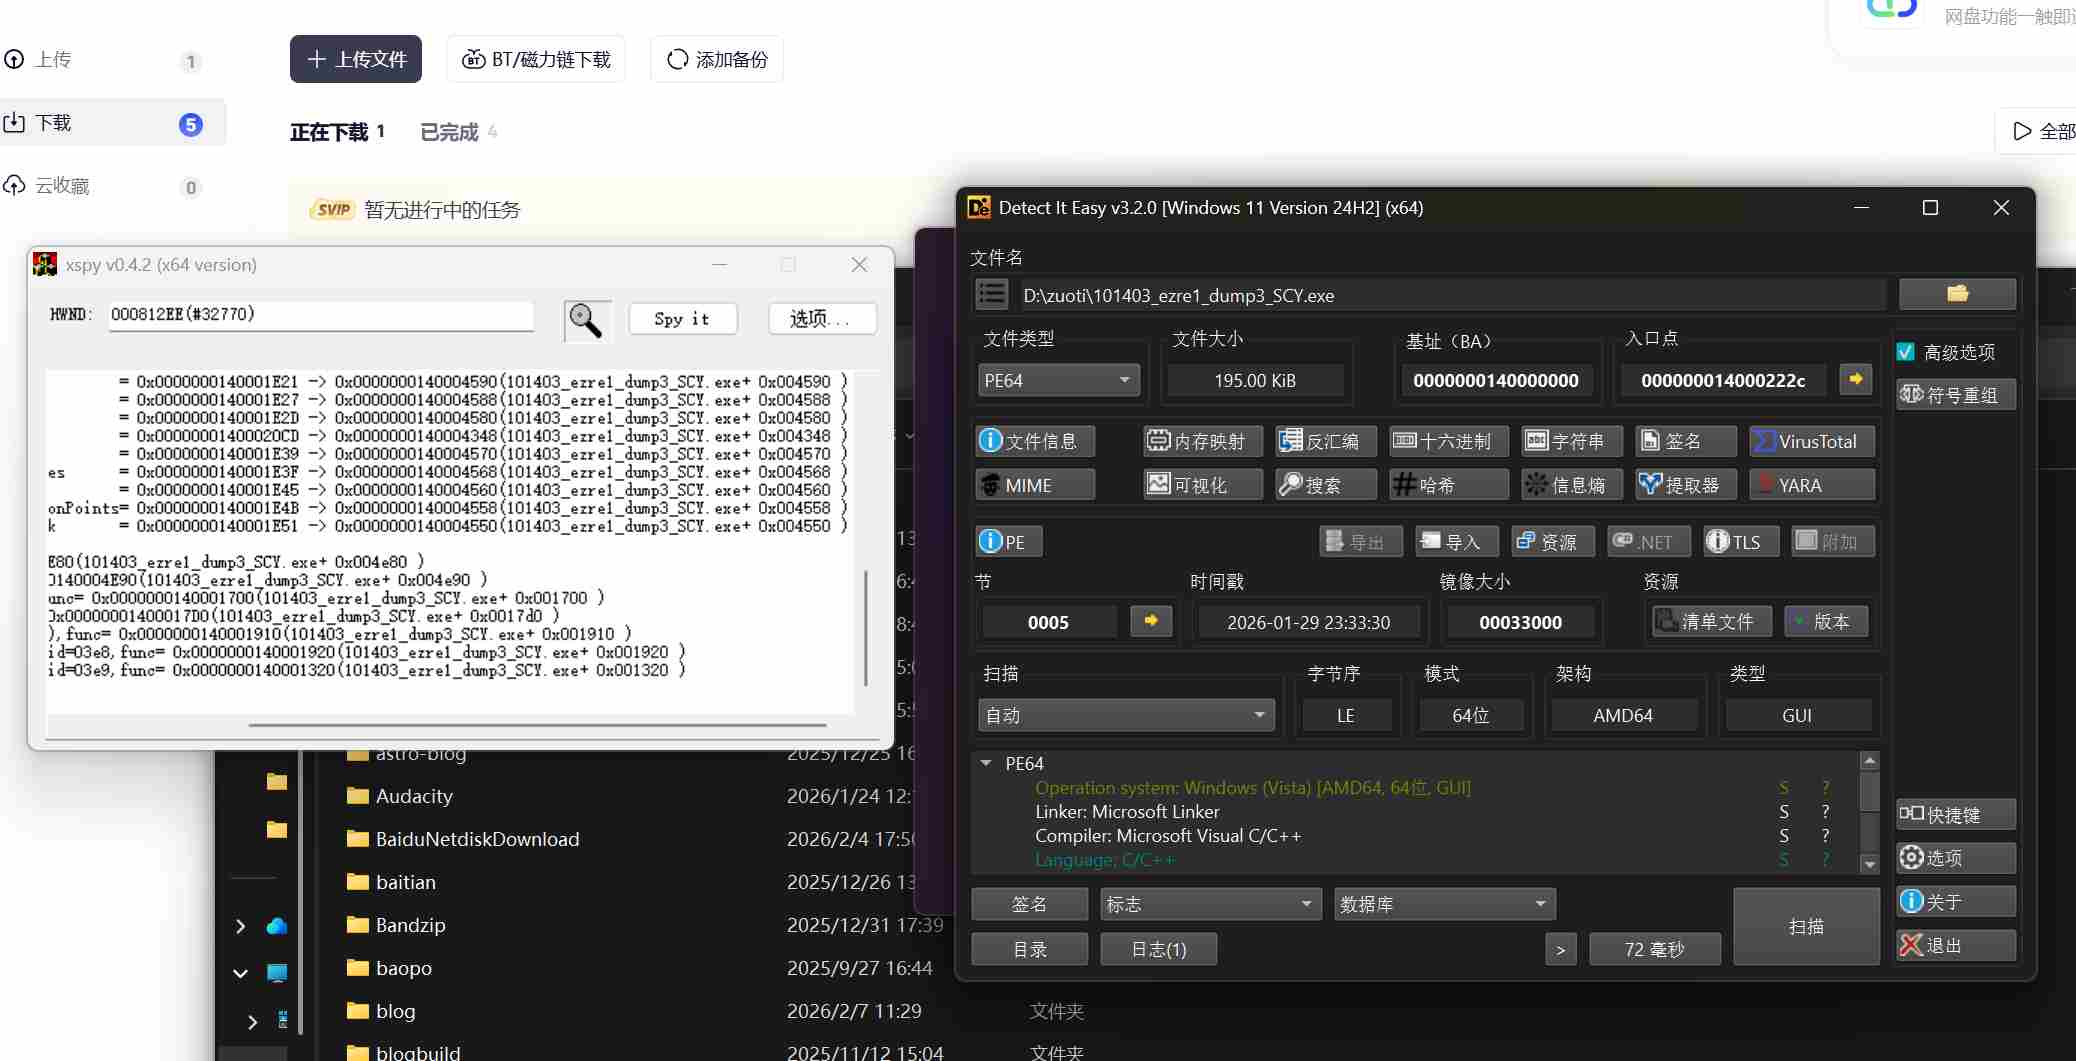Open the 签名 signatures tool
The height and width of the screenshot is (1061, 2076).
pos(1685,441)
